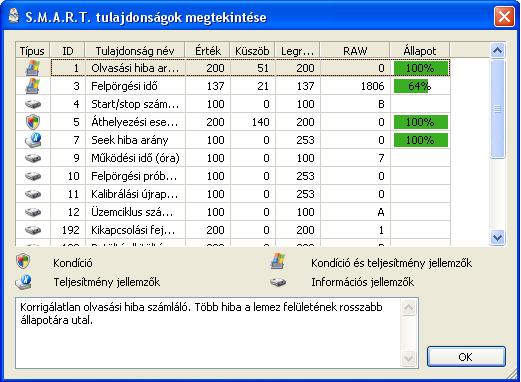Click the 'Kondíció' legend label

coord(73,263)
